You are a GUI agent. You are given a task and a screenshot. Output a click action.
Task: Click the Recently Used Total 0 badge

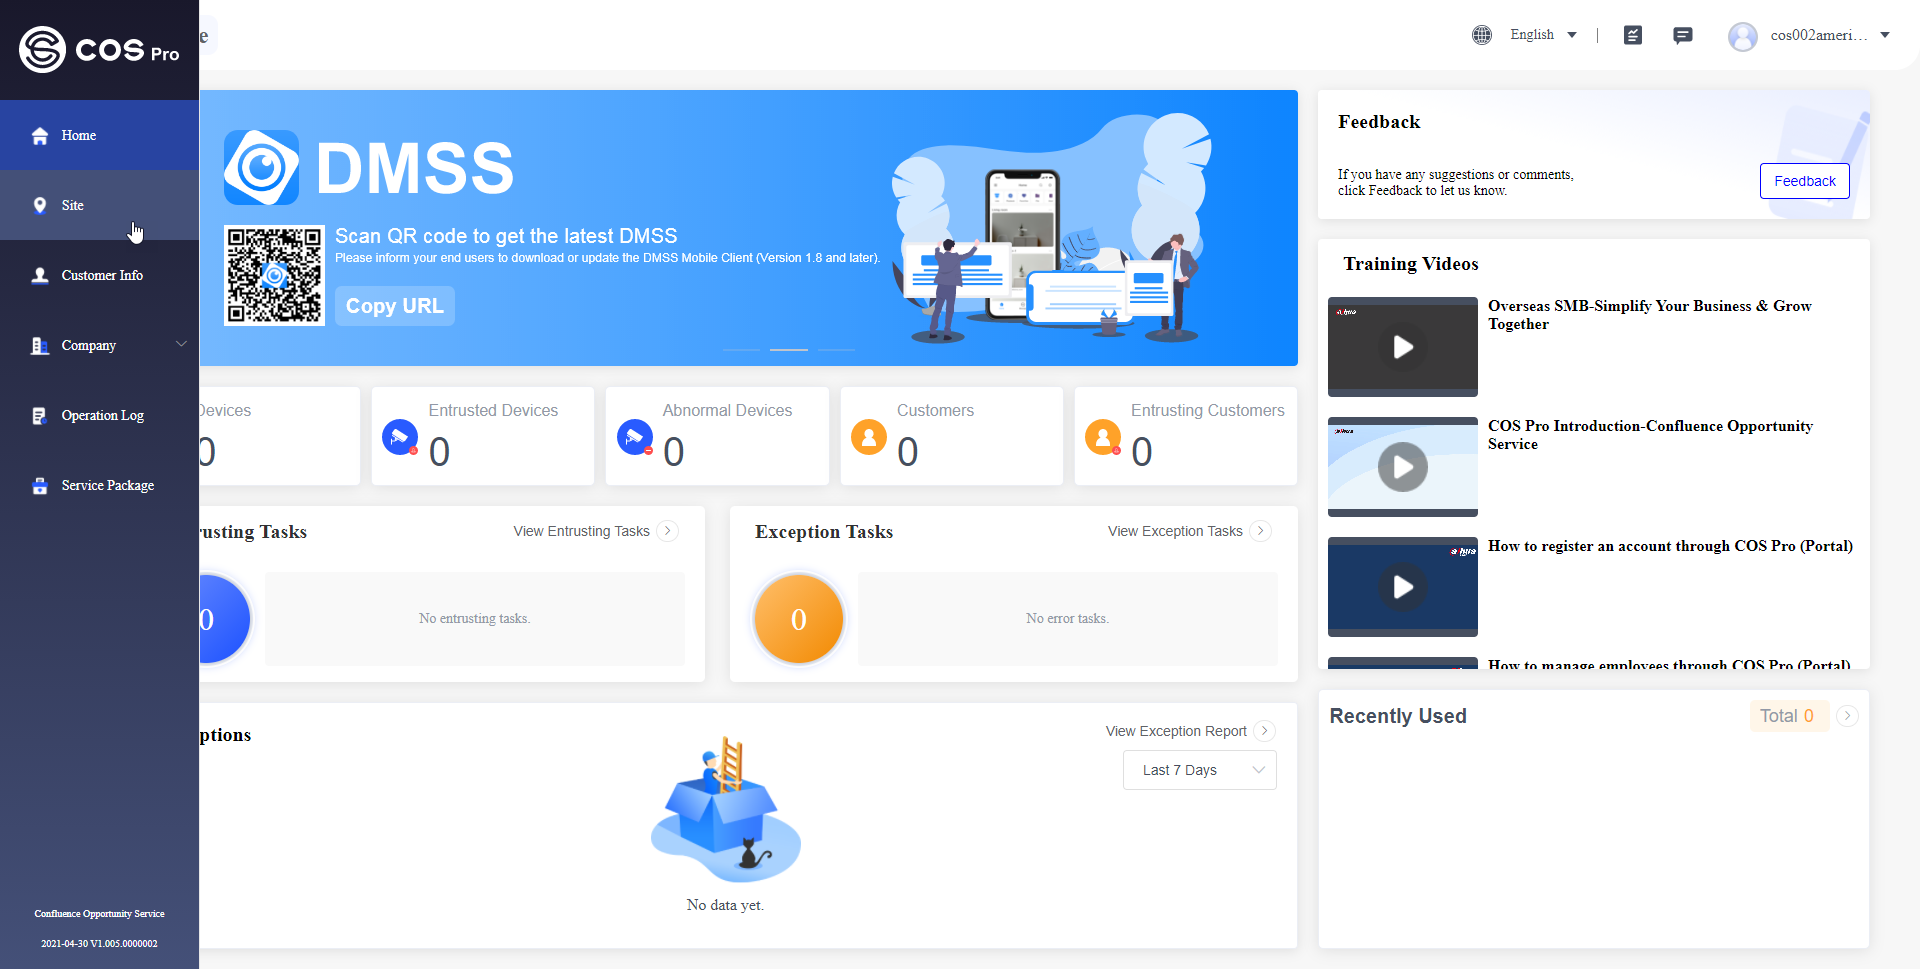(x=1788, y=716)
